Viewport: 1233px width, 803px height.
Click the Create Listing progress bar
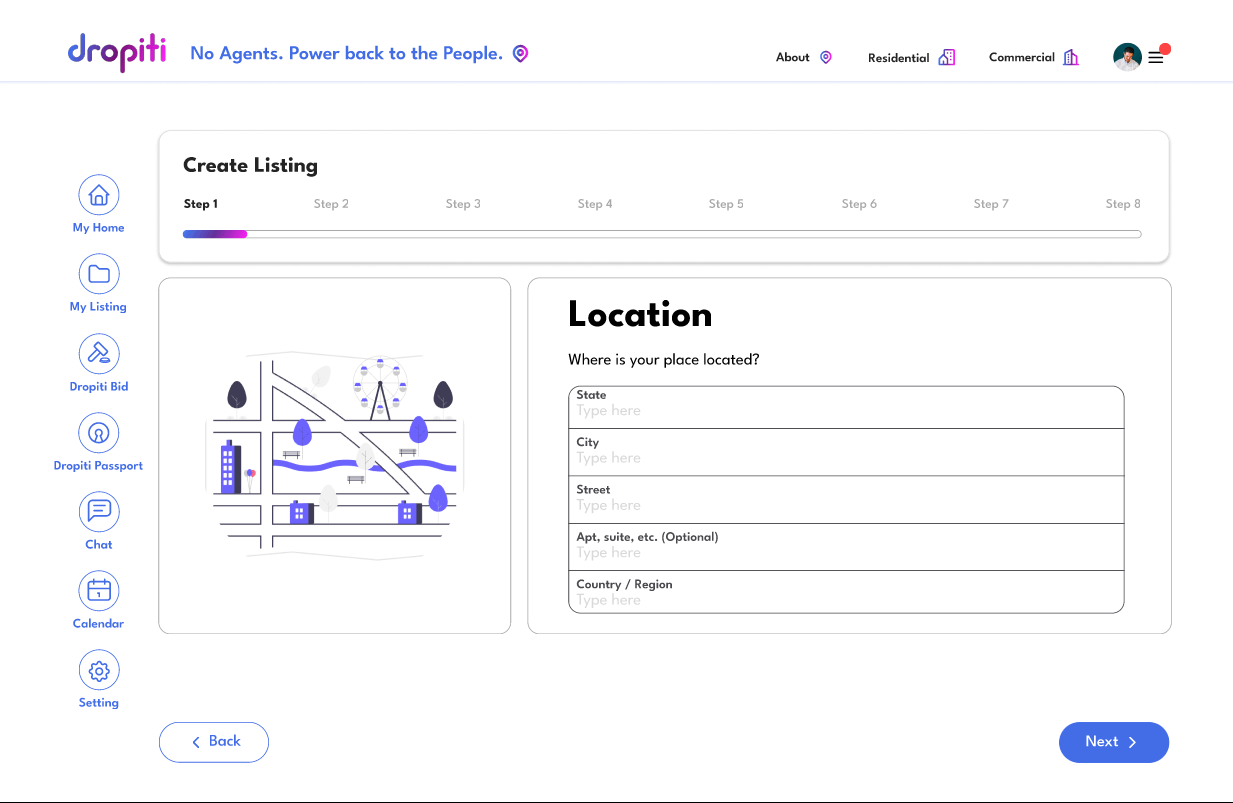(x=661, y=234)
